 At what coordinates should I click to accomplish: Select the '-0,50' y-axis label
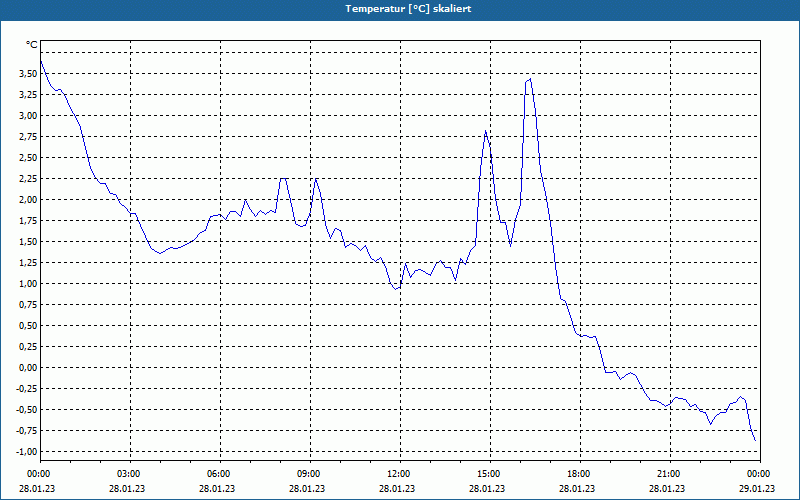27,410
